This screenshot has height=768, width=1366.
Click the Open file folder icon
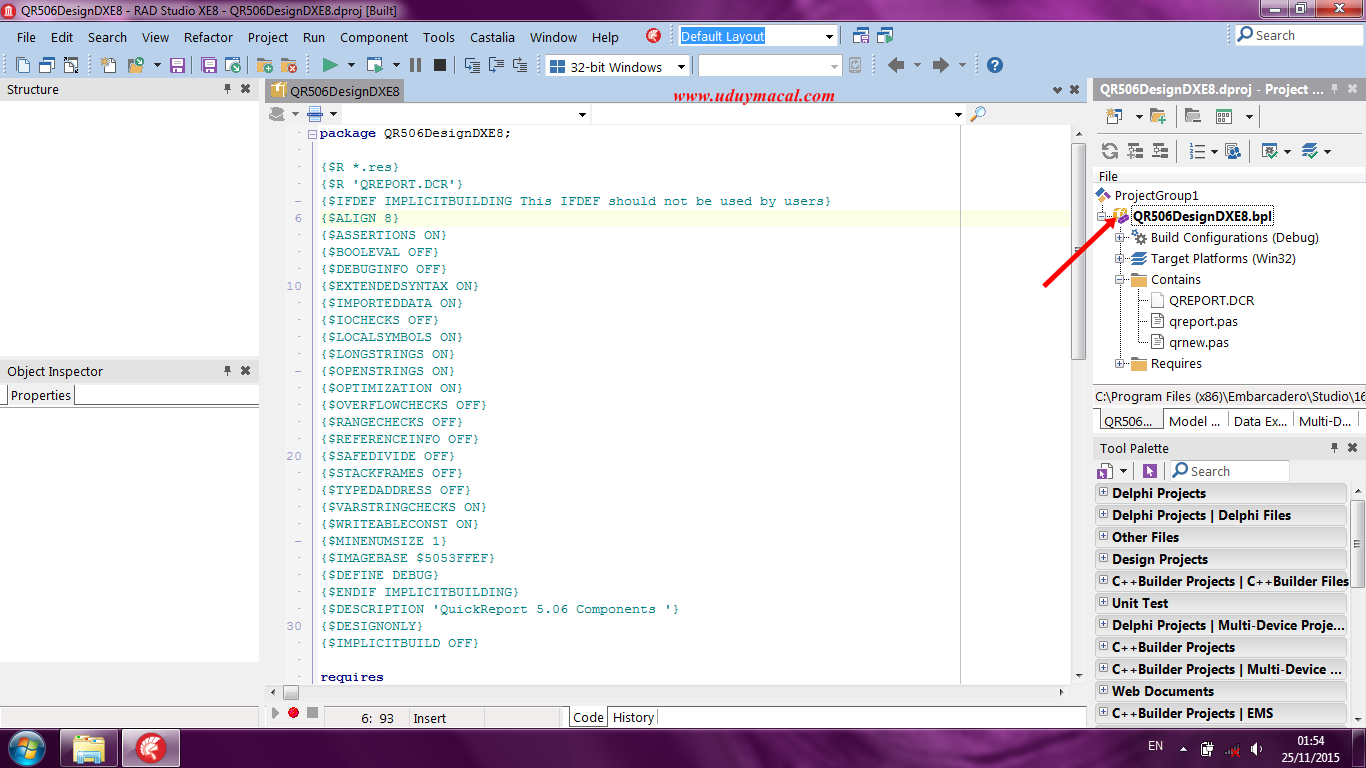[136, 65]
